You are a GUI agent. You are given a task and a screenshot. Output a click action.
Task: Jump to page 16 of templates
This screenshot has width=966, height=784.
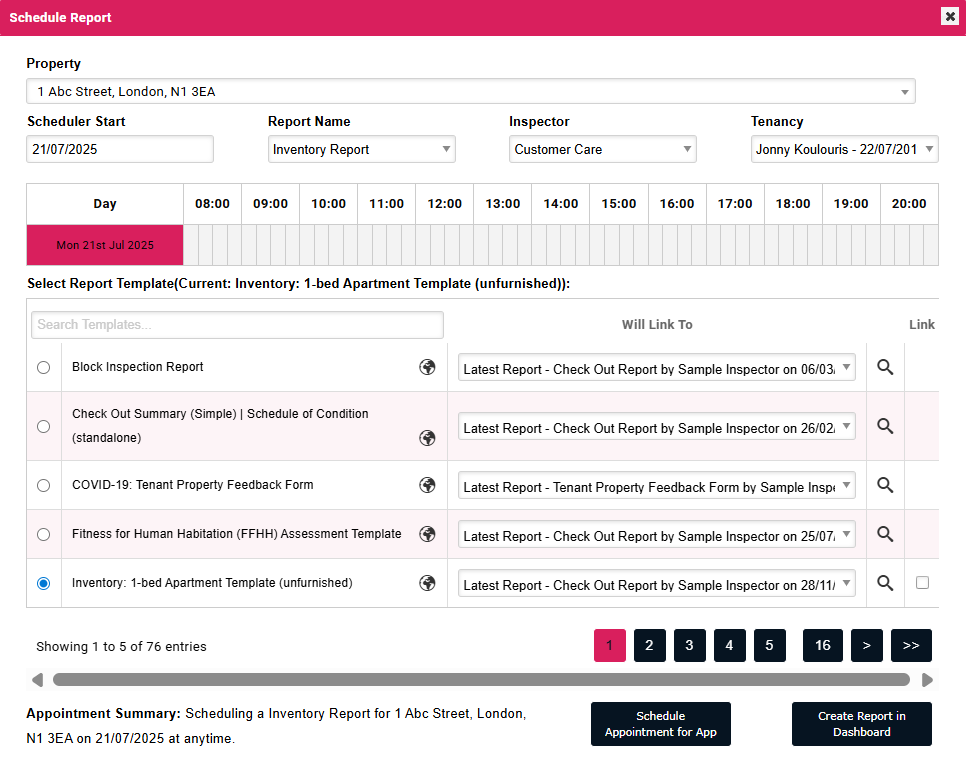pos(822,646)
